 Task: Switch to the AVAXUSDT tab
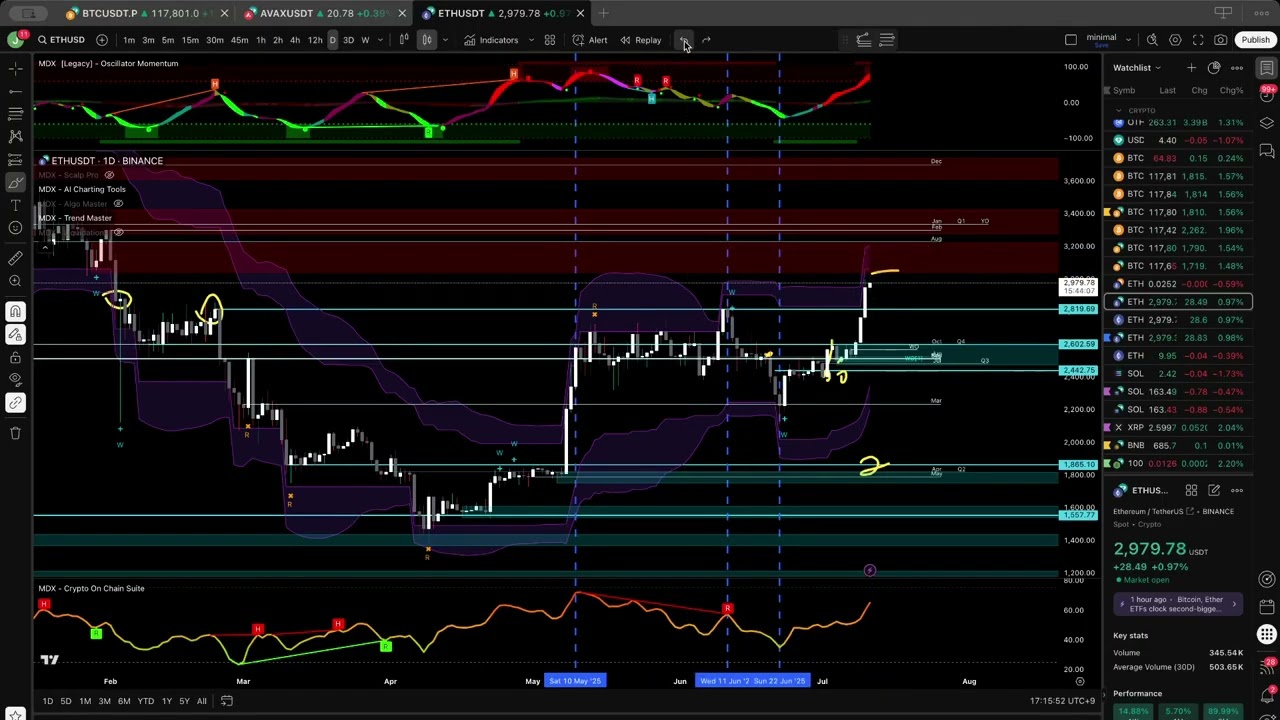pyautogui.click(x=325, y=13)
